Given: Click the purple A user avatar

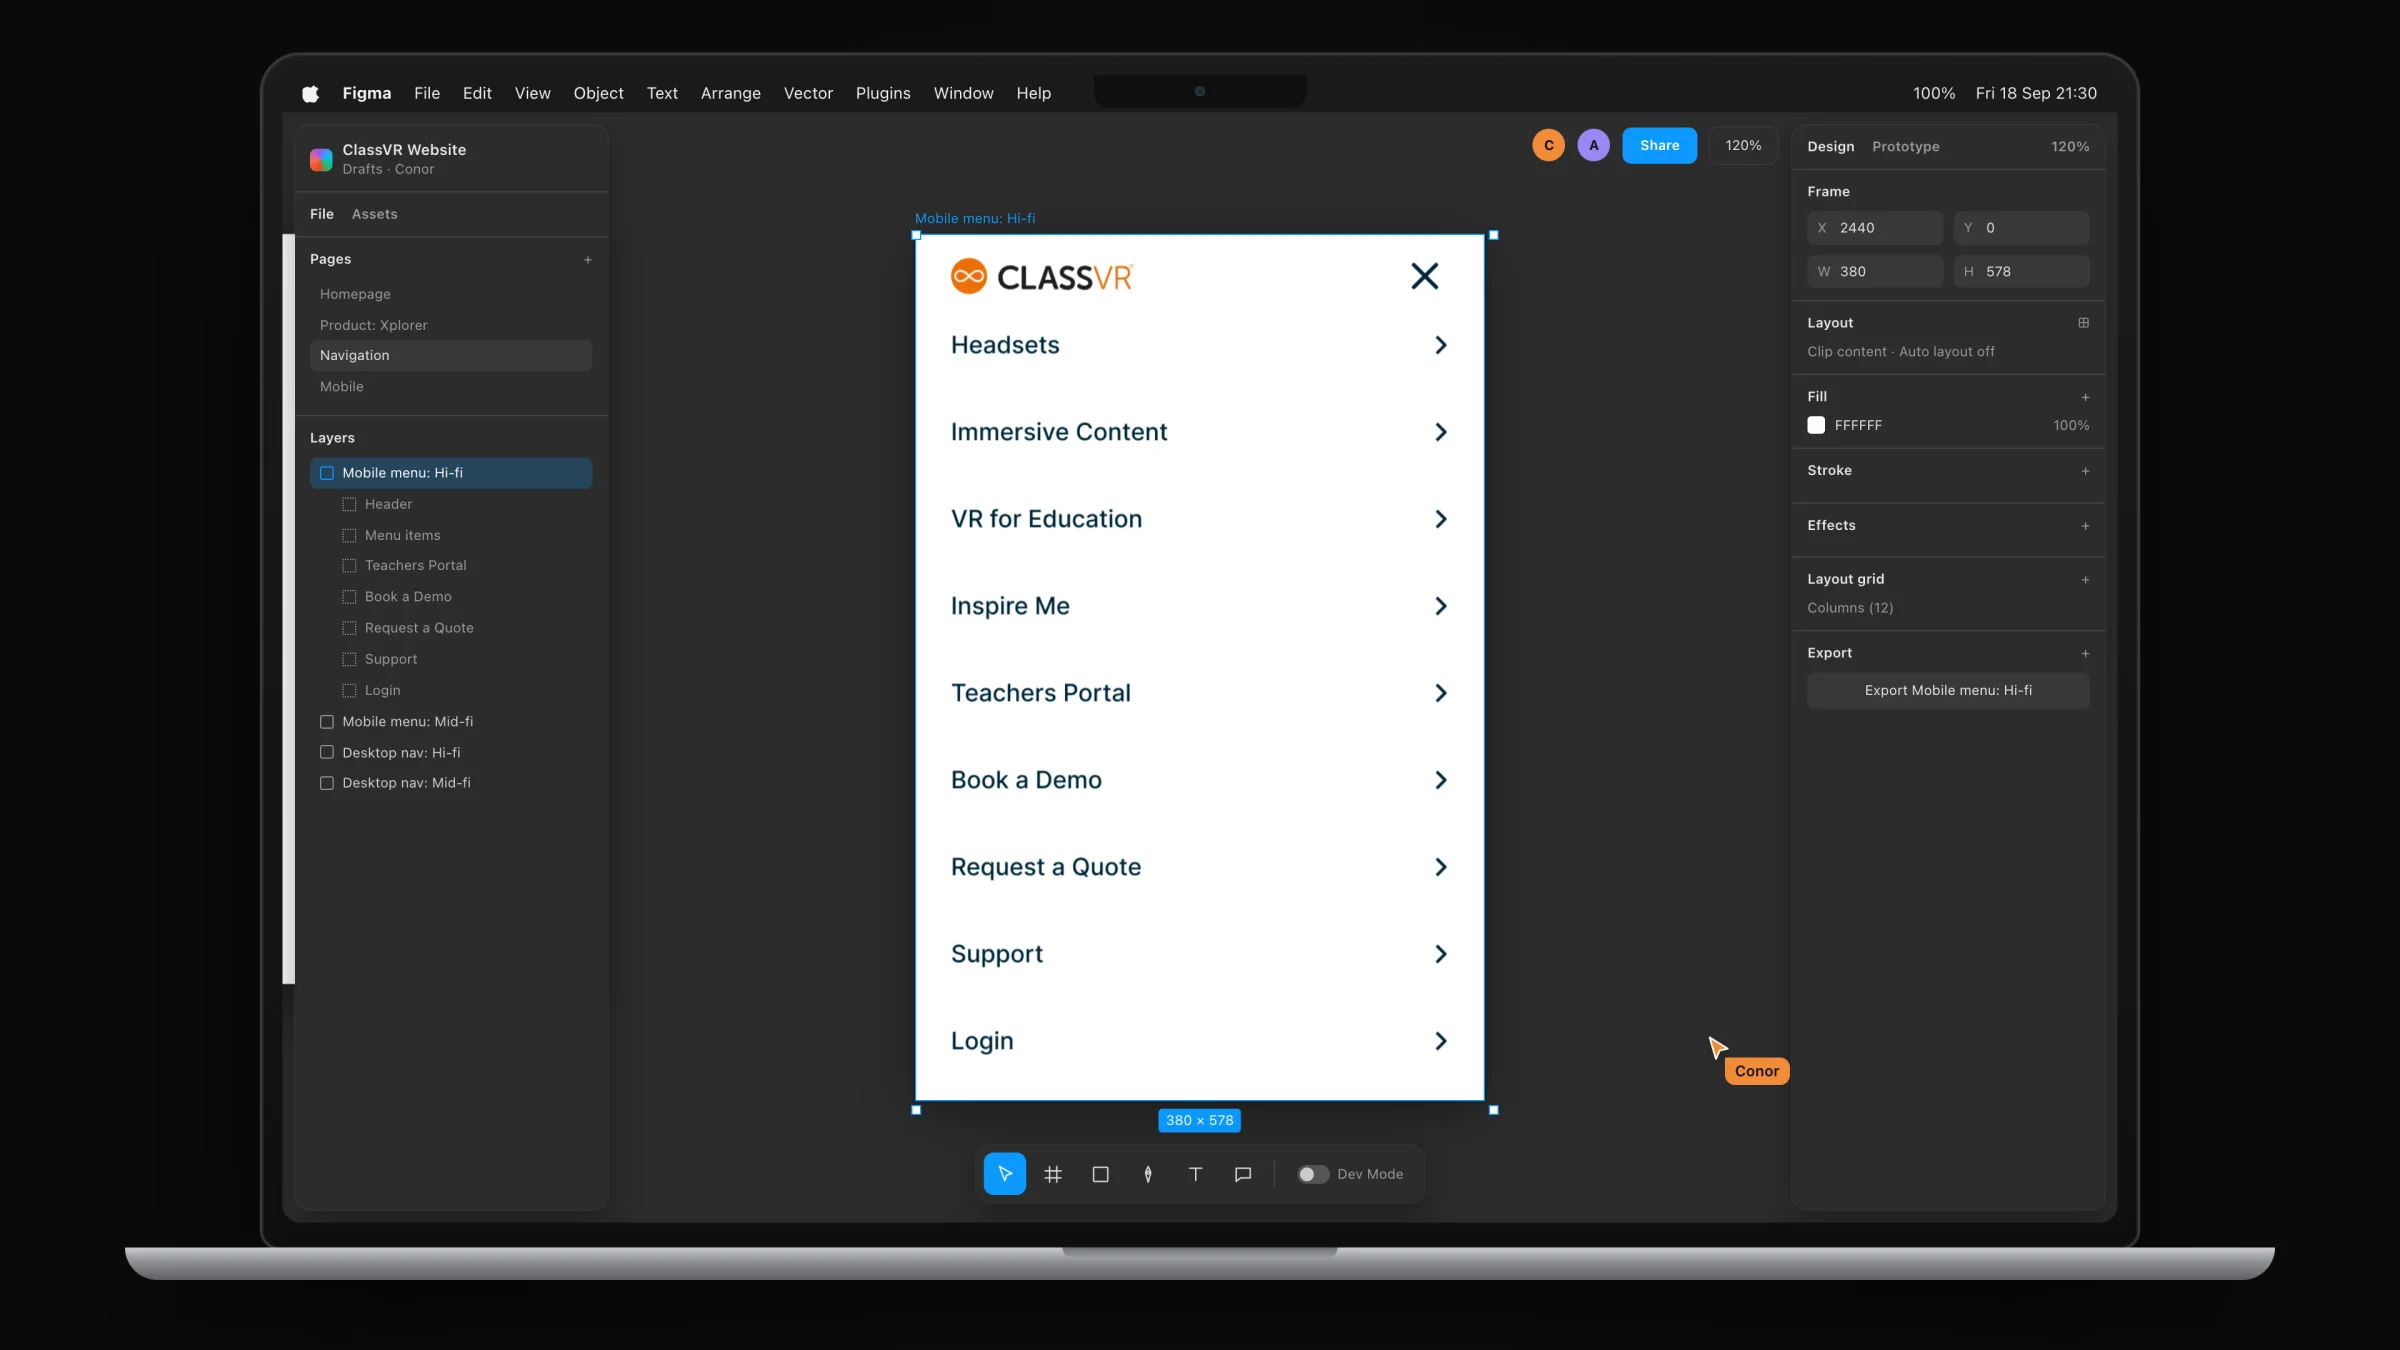Looking at the screenshot, I should tap(1594, 145).
